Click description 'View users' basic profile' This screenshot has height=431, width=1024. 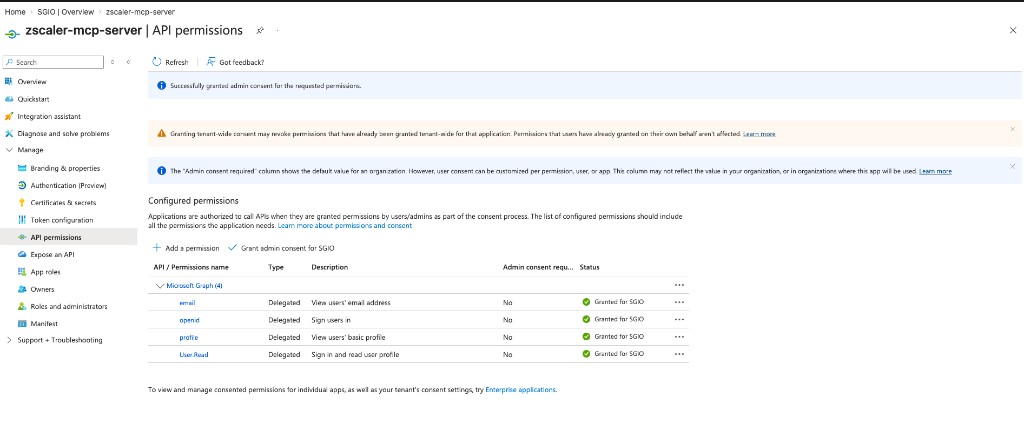(x=348, y=337)
